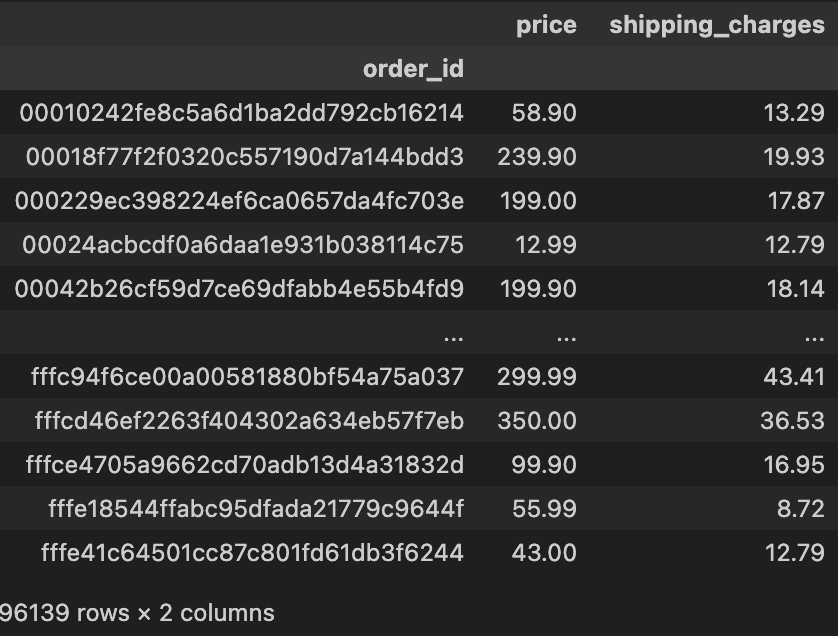This screenshot has width=838, height=636.
Task: Click the 96139 rows × 2 columns summary
Action: pos(137,613)
